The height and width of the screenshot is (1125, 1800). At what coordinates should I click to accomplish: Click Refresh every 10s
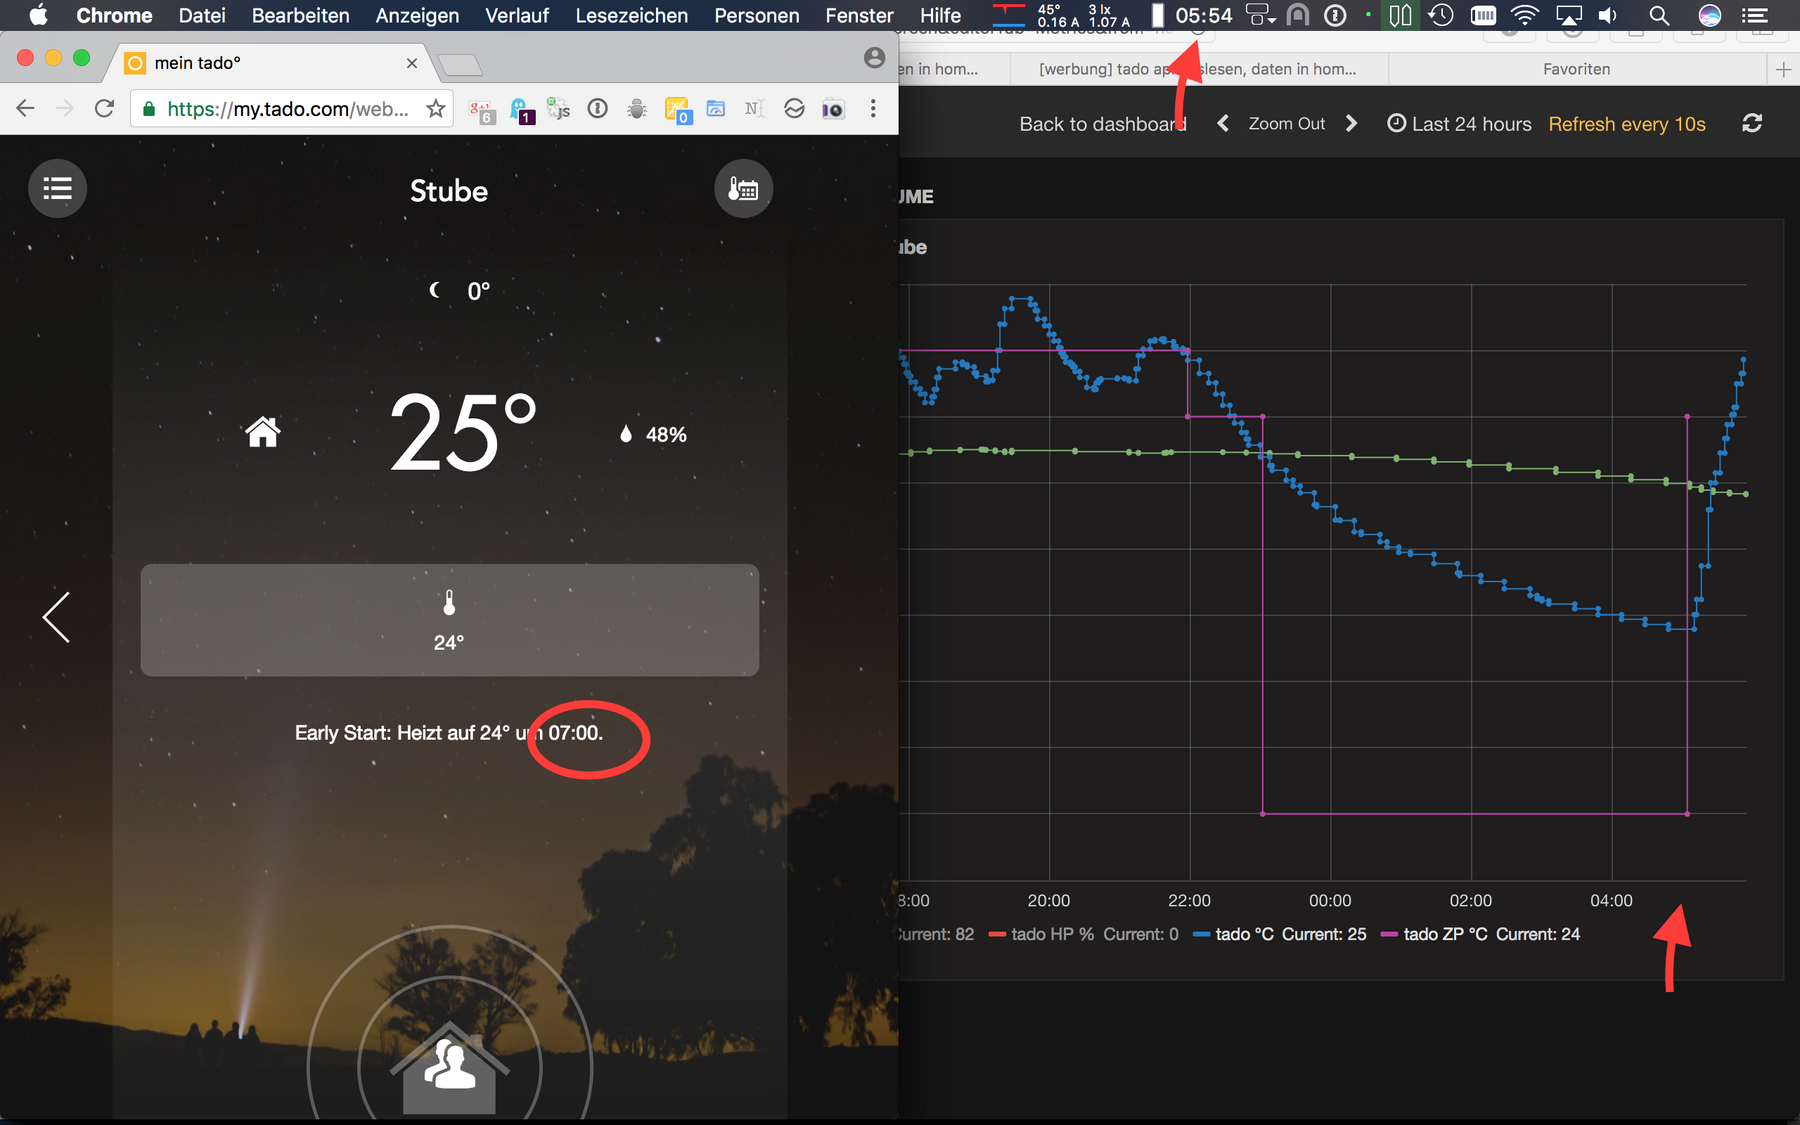point(1627,124)
